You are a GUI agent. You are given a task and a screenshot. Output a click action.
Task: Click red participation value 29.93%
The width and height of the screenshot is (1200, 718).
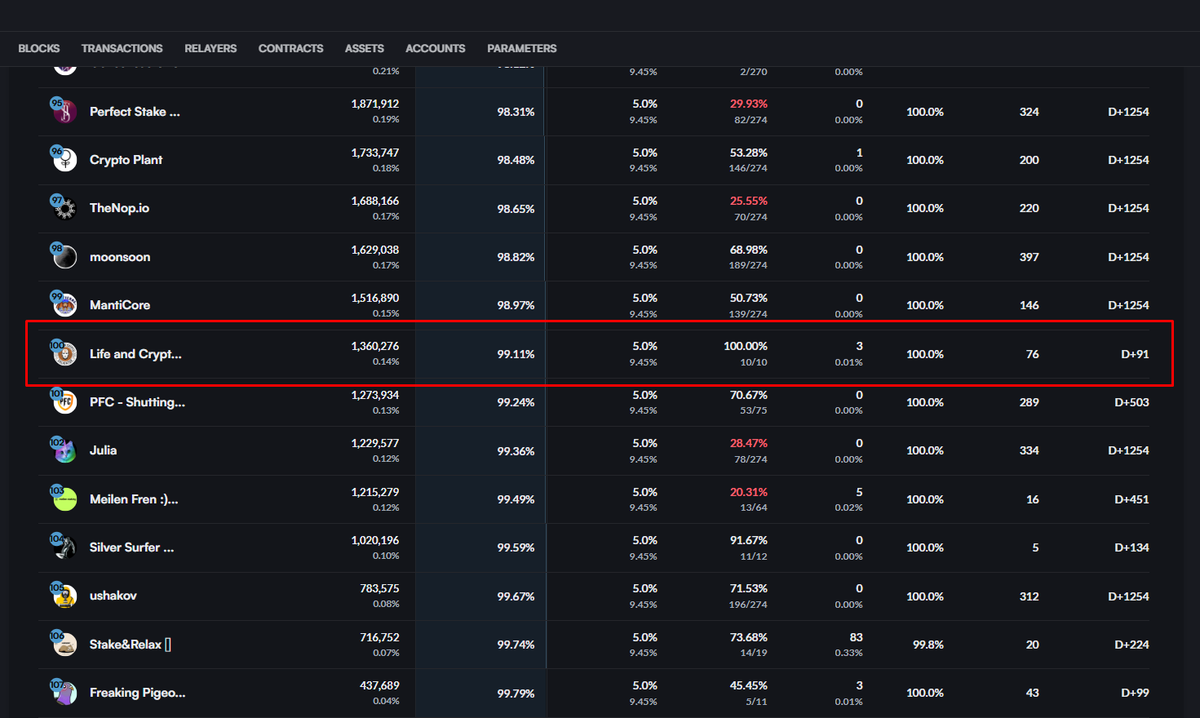pos(749,104)
